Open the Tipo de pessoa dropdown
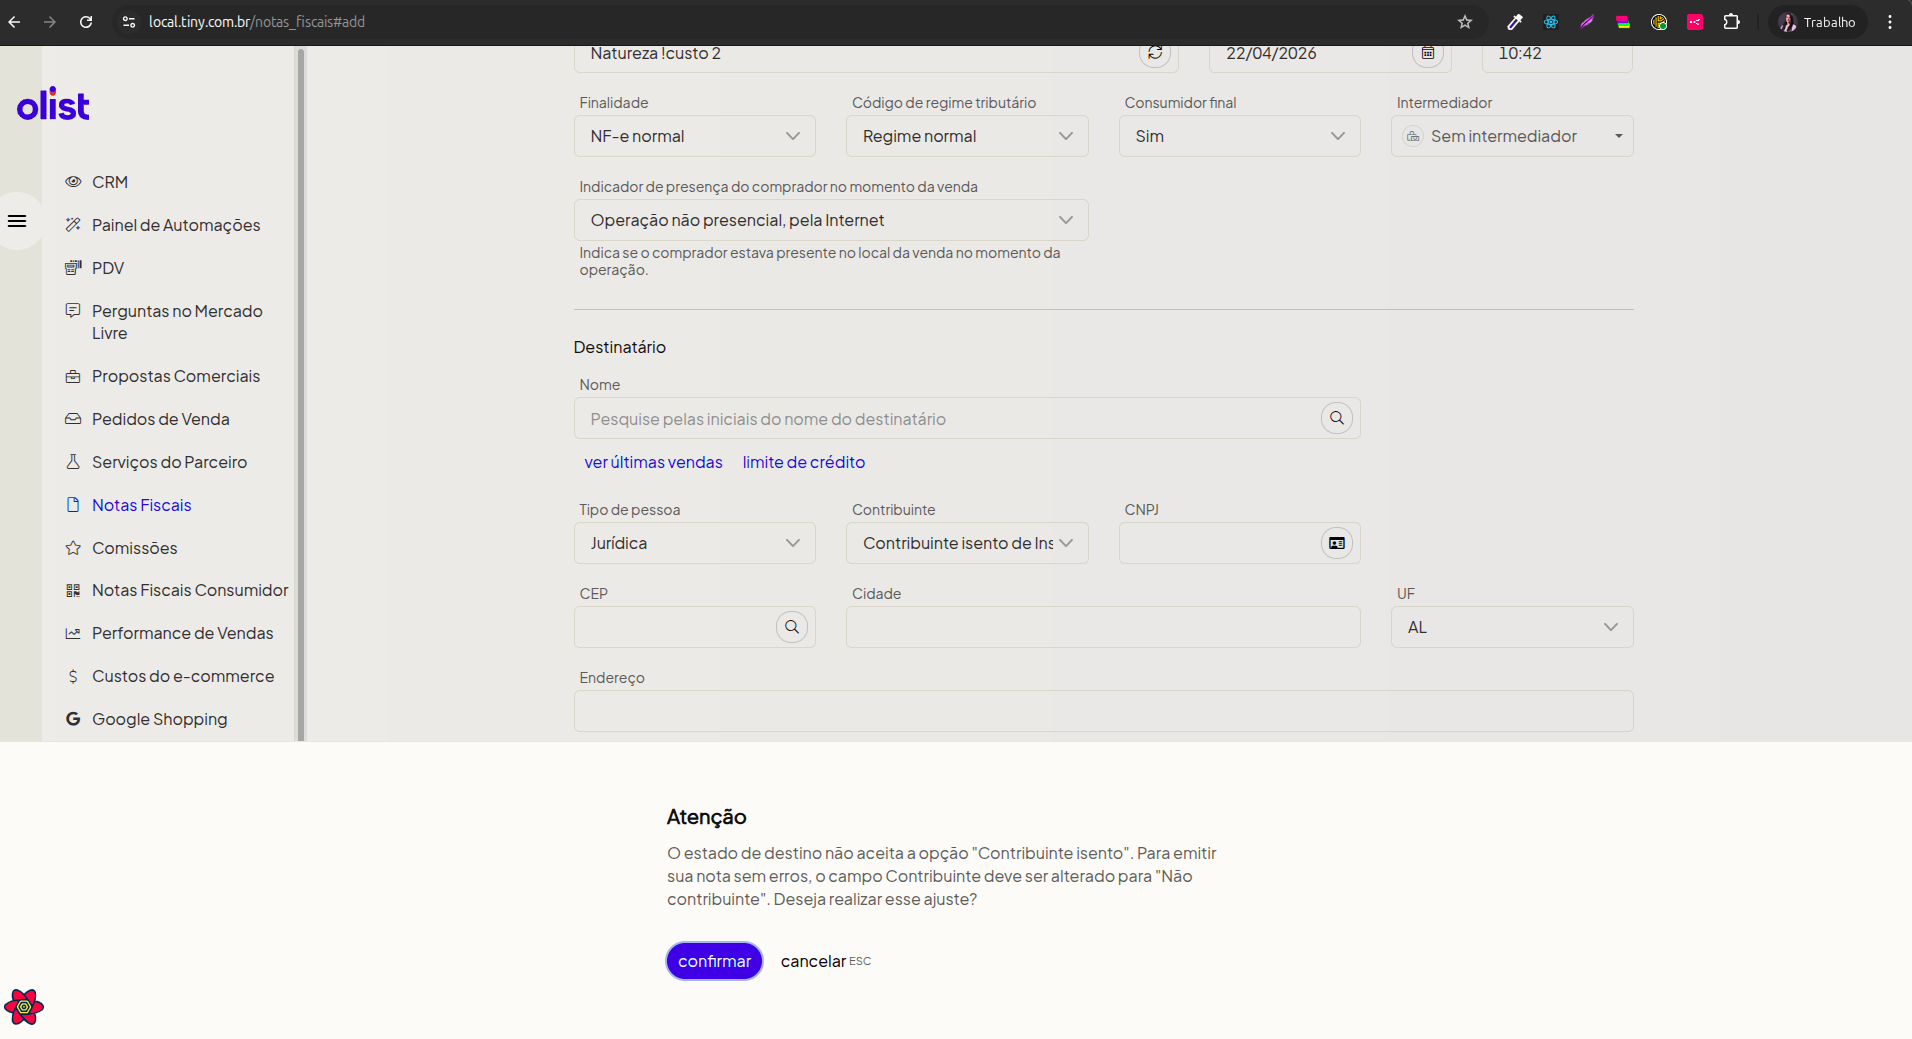This screenshot has height=1039, width=1912. pyautogui.click(x=695, y=543)
